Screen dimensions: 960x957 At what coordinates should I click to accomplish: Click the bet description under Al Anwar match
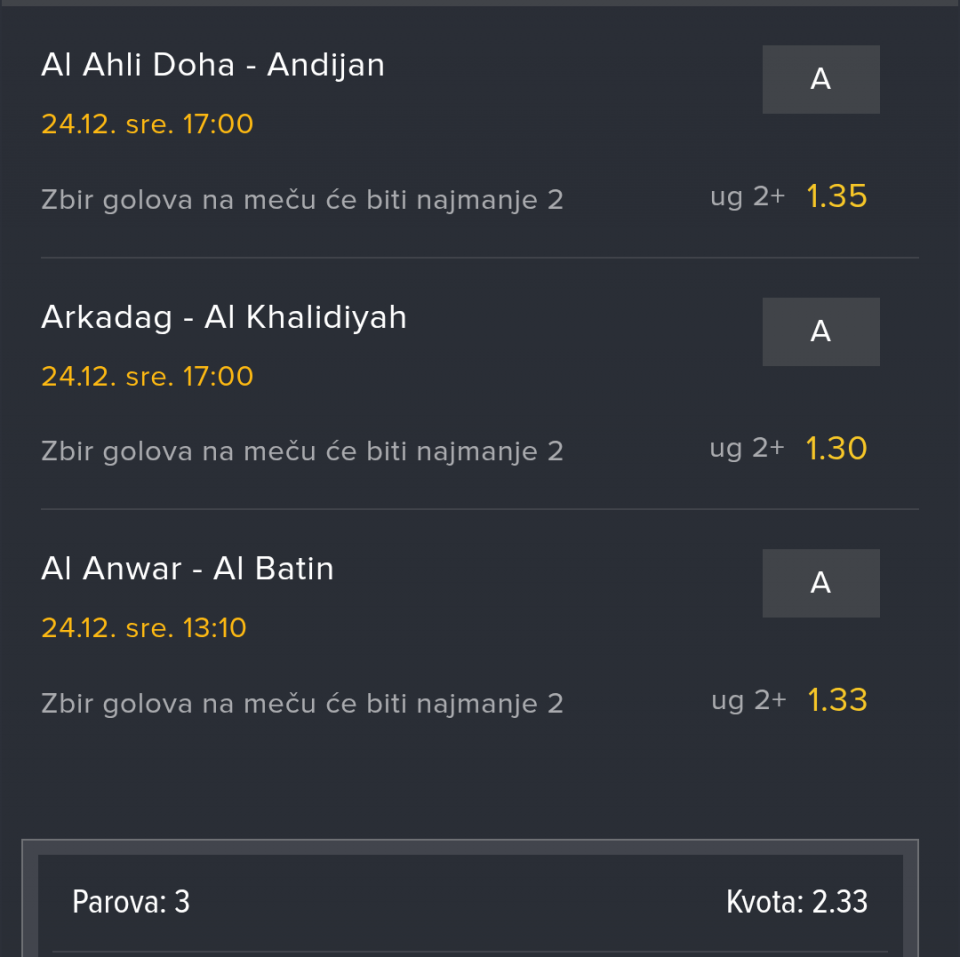[x=302, y=704]
